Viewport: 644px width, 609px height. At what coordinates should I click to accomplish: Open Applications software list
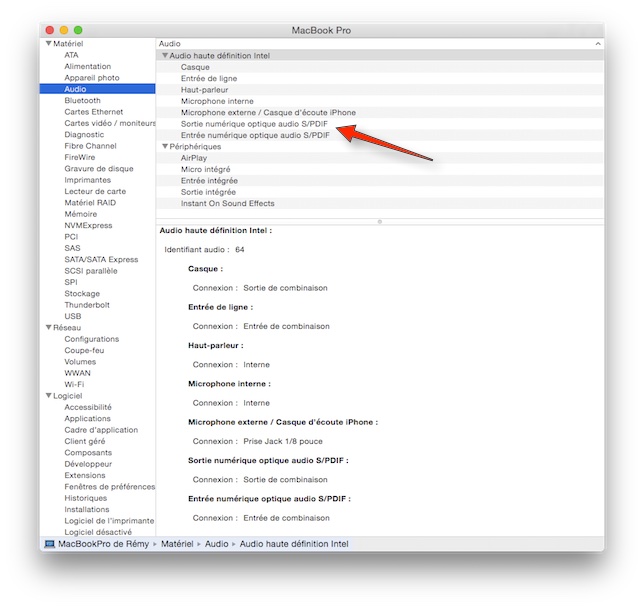[x=87, y=418]
